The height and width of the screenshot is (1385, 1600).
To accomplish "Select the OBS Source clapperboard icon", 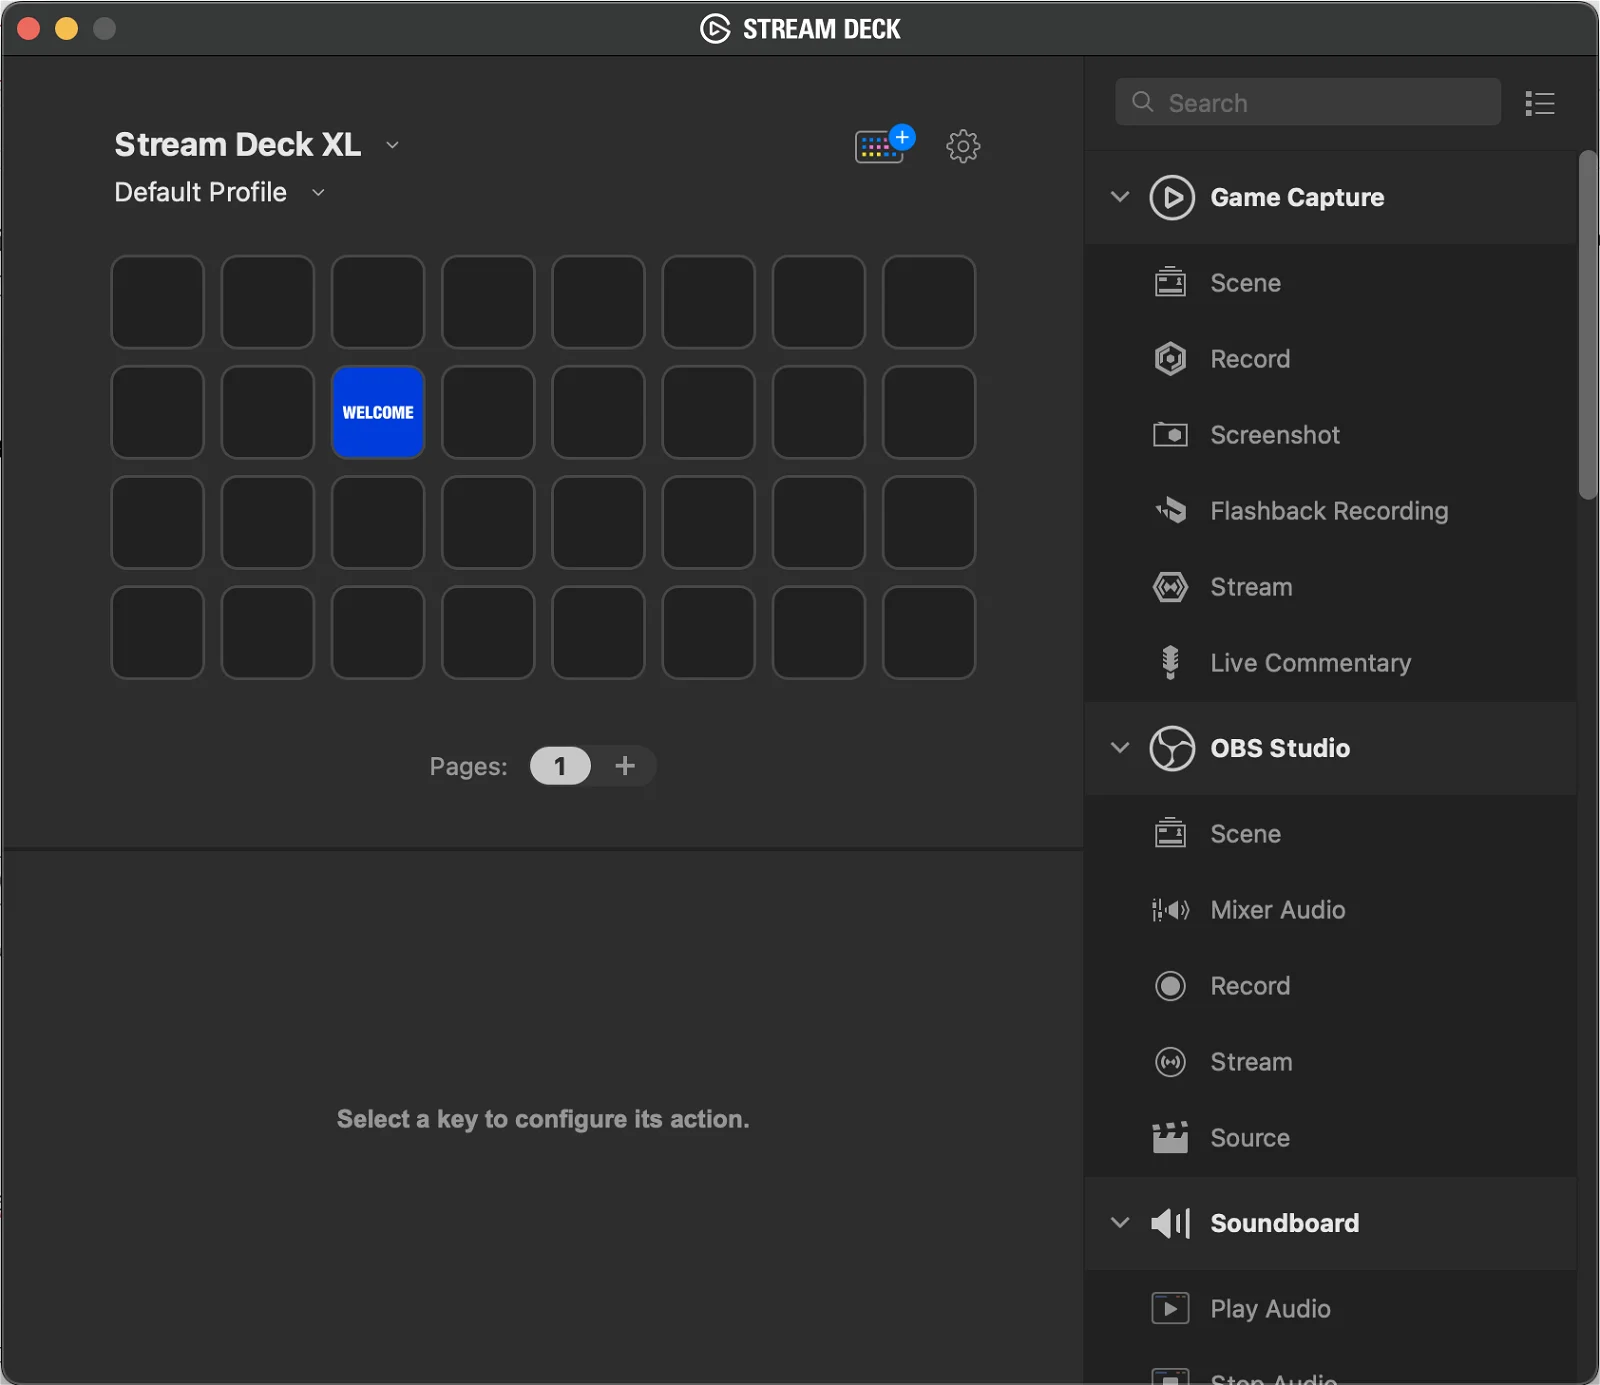I will point(1171,1138).
